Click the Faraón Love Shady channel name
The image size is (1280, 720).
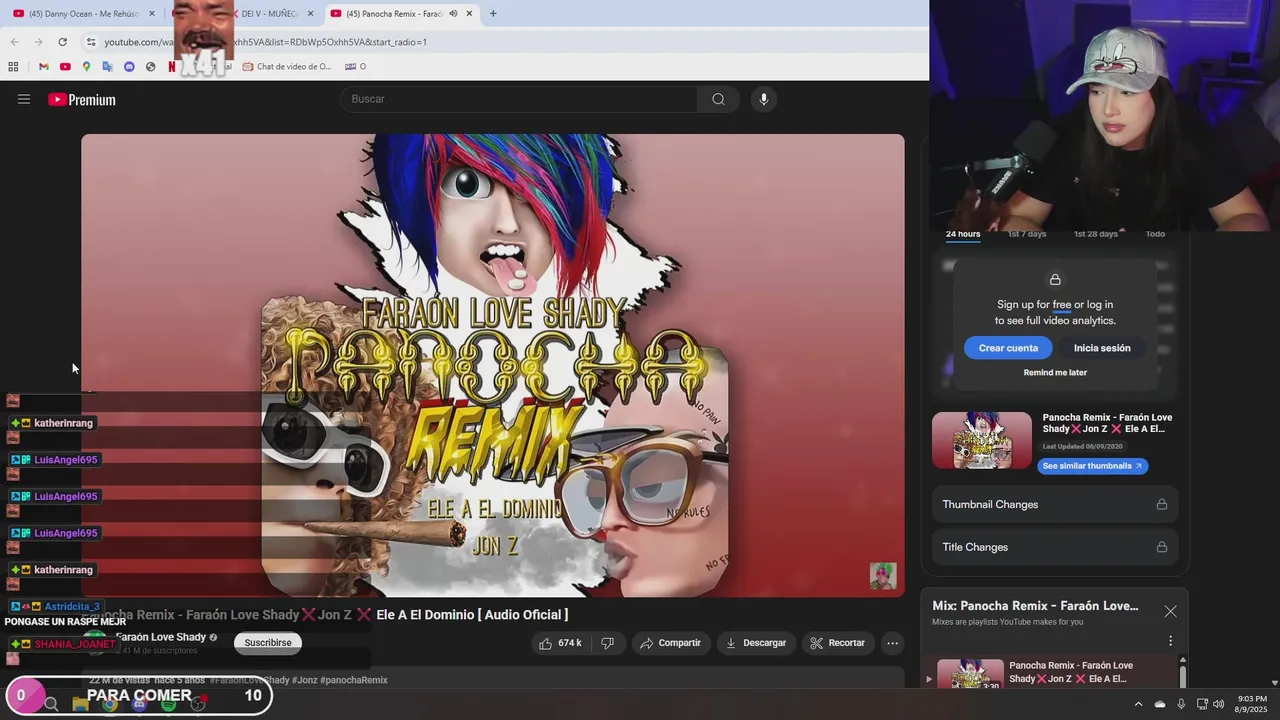161,637
